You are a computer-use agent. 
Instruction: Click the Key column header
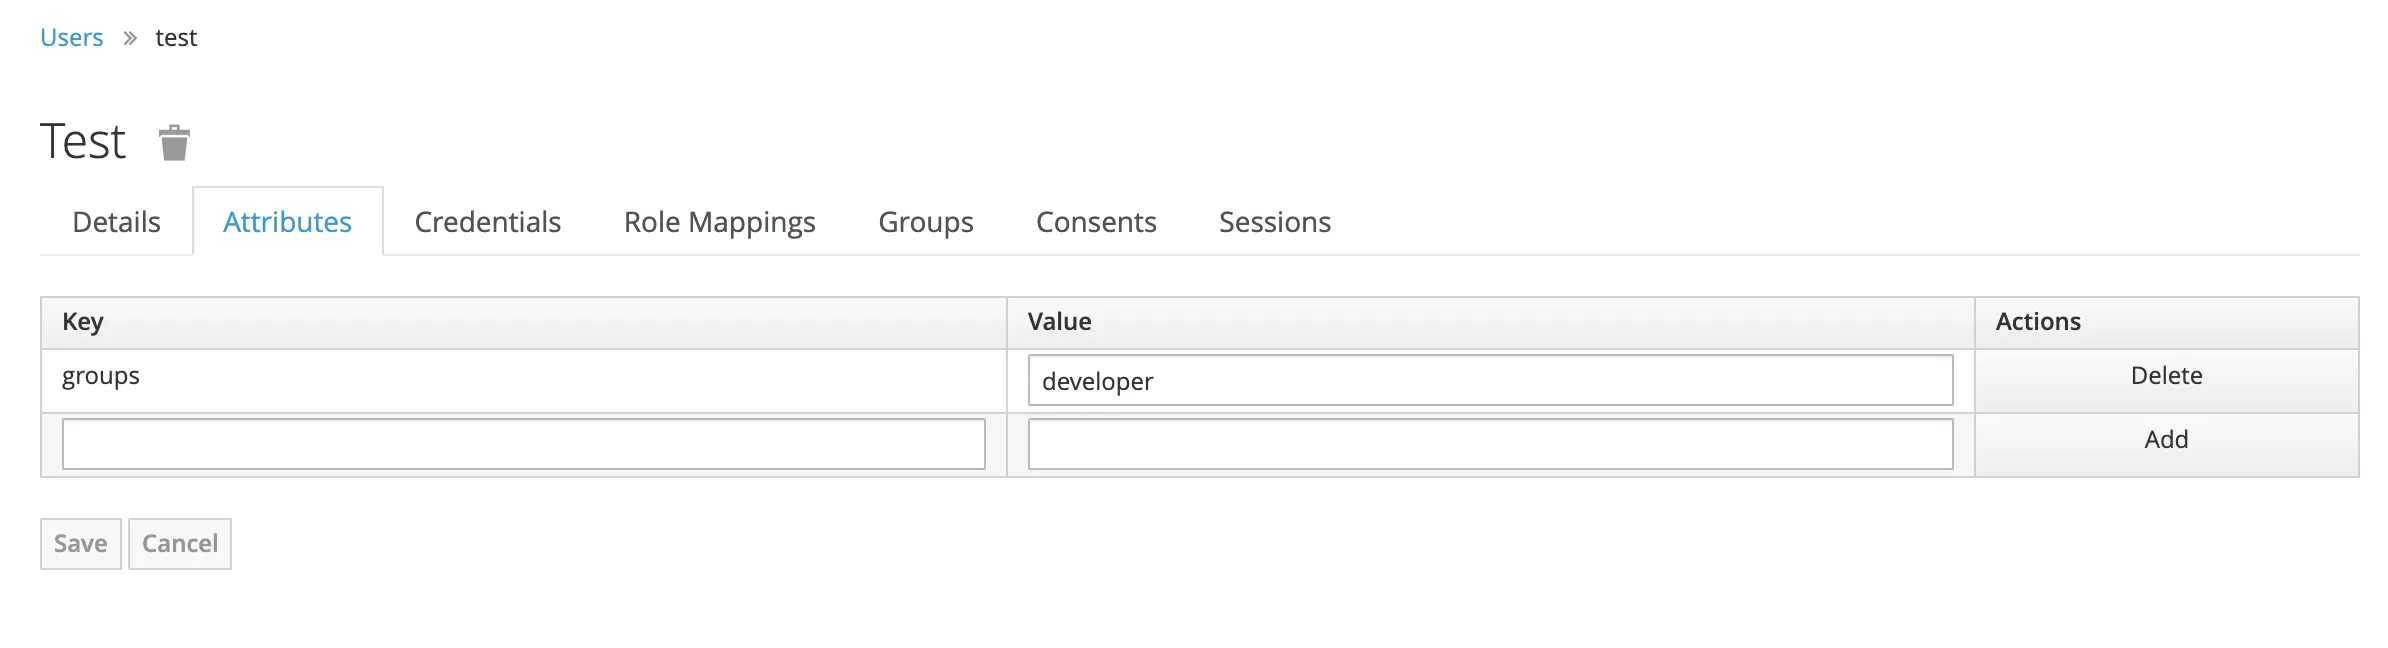coord(83,322)
